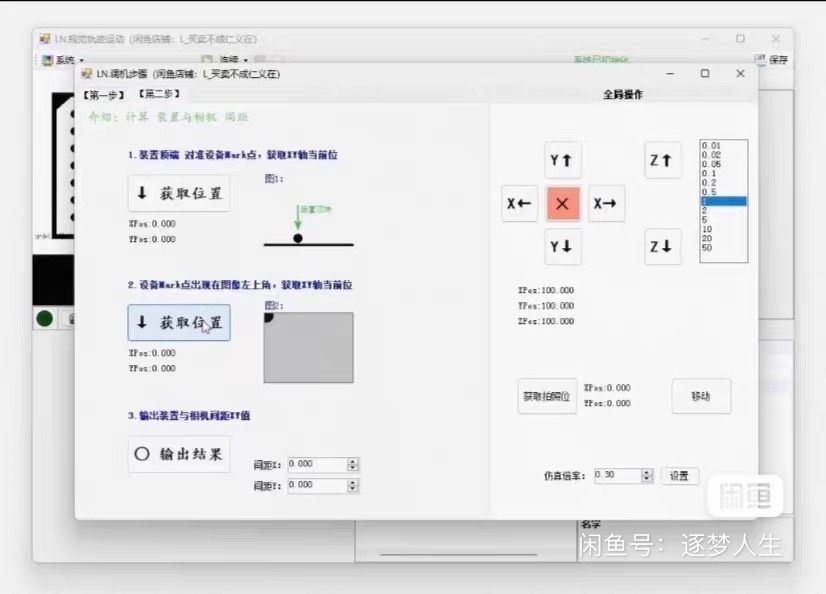Select step size 0.01 in list

point(723,145)
